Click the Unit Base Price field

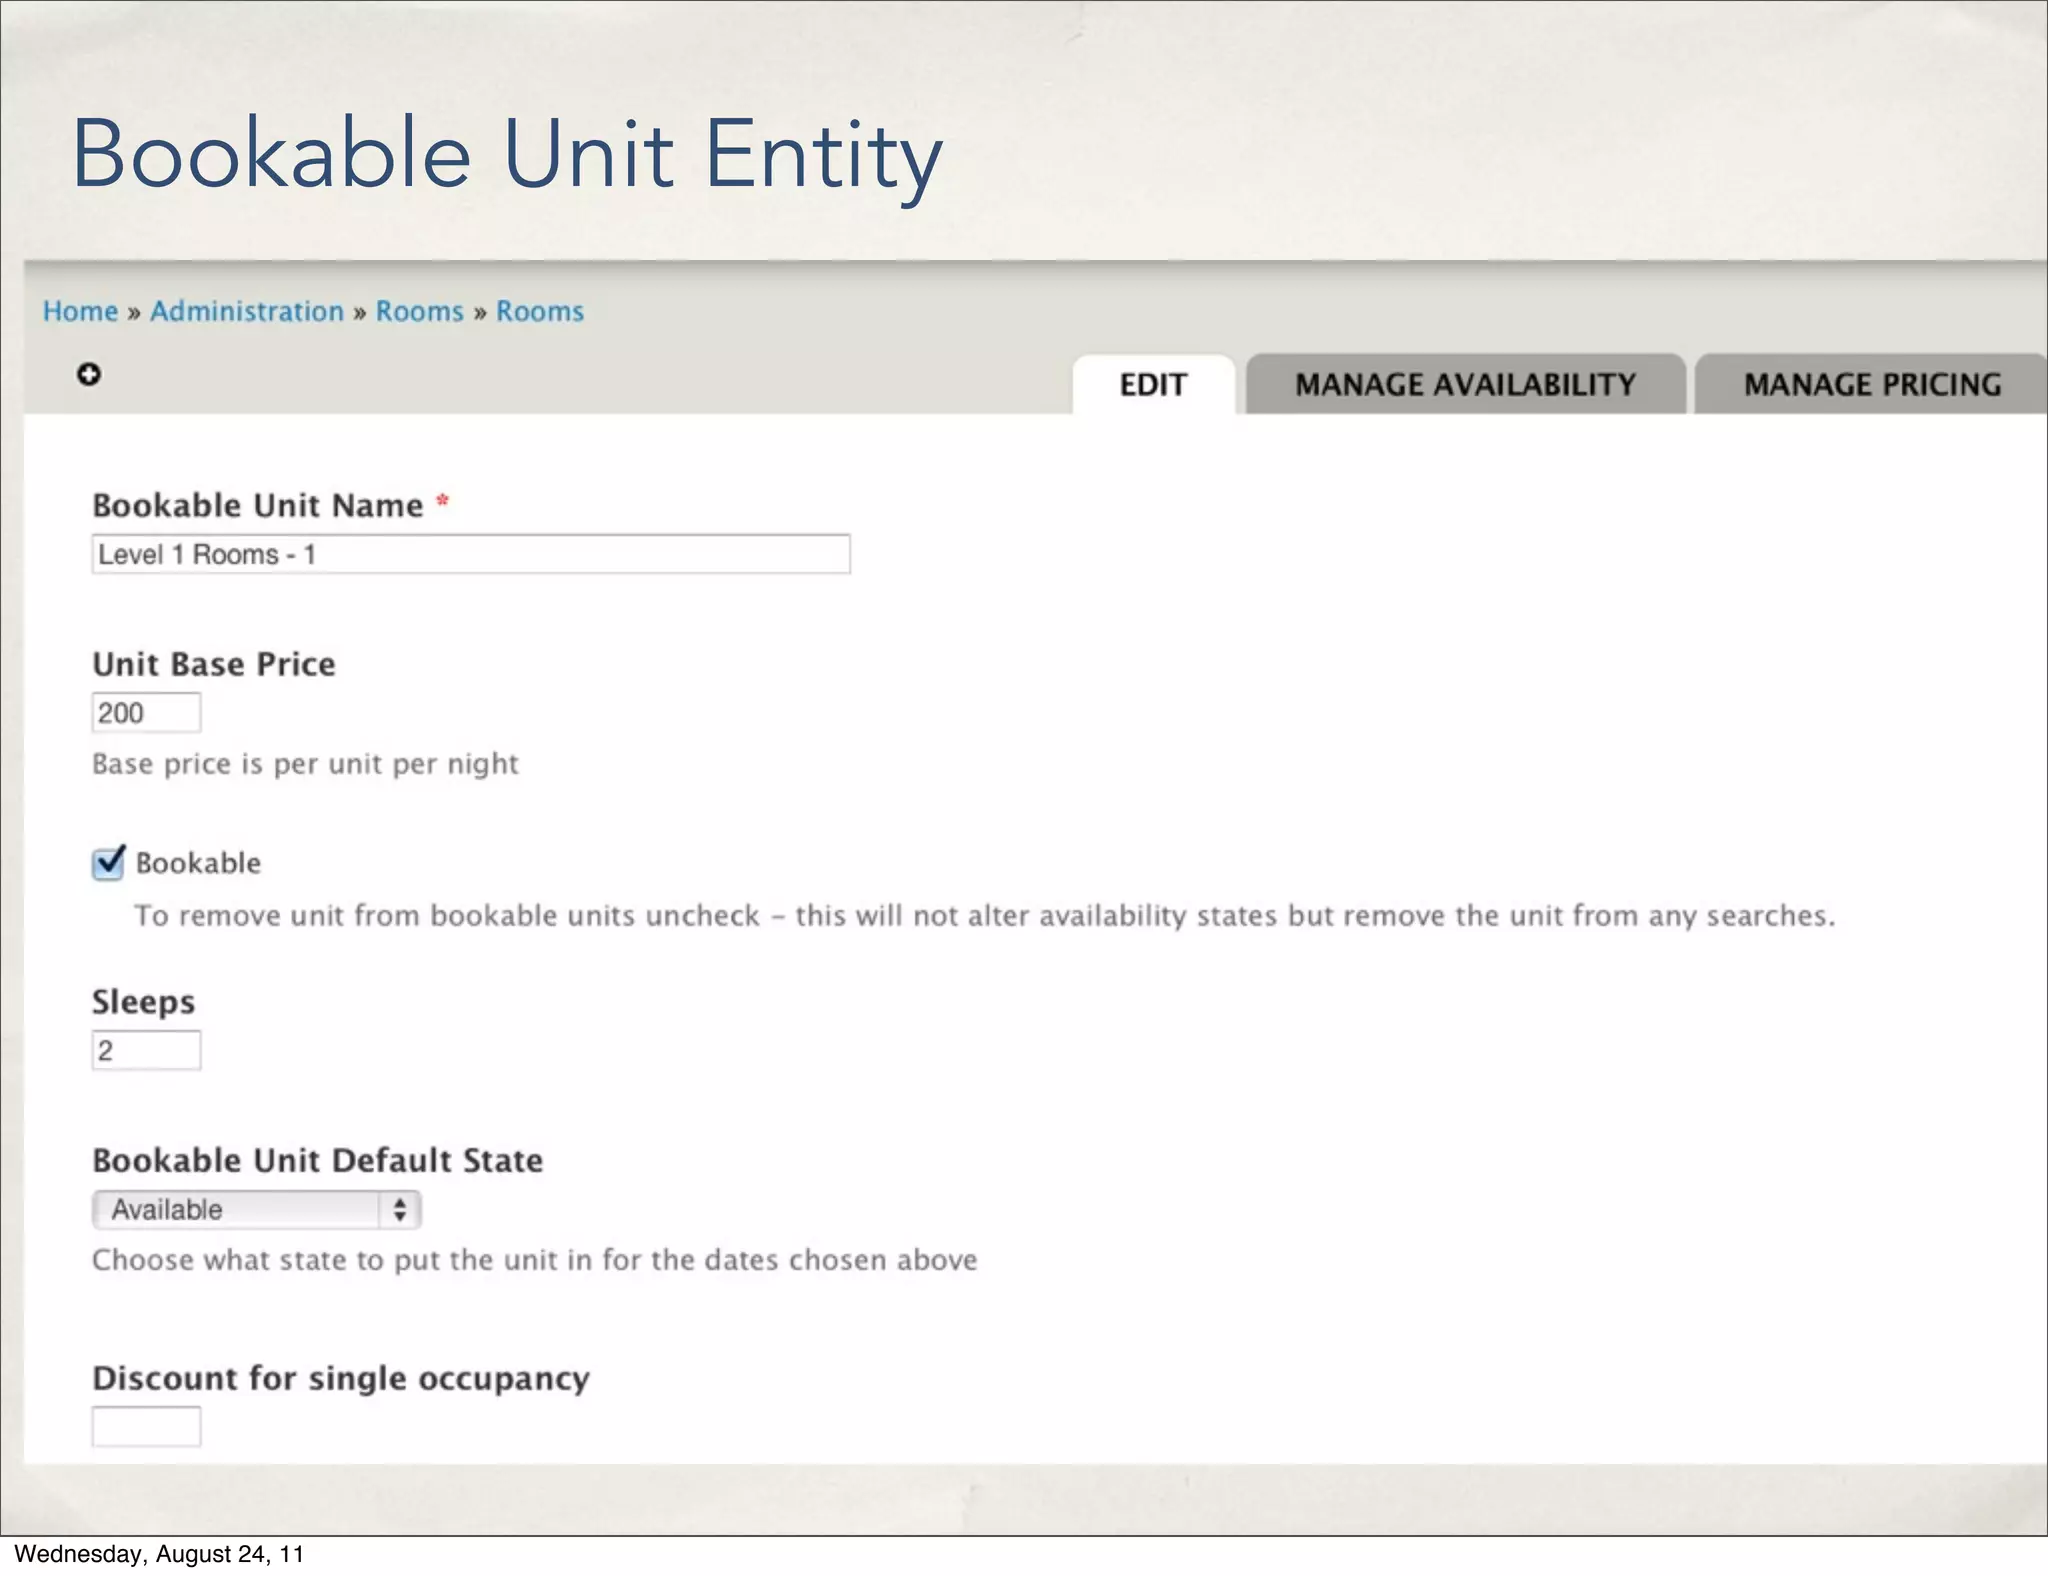(146, 712)
